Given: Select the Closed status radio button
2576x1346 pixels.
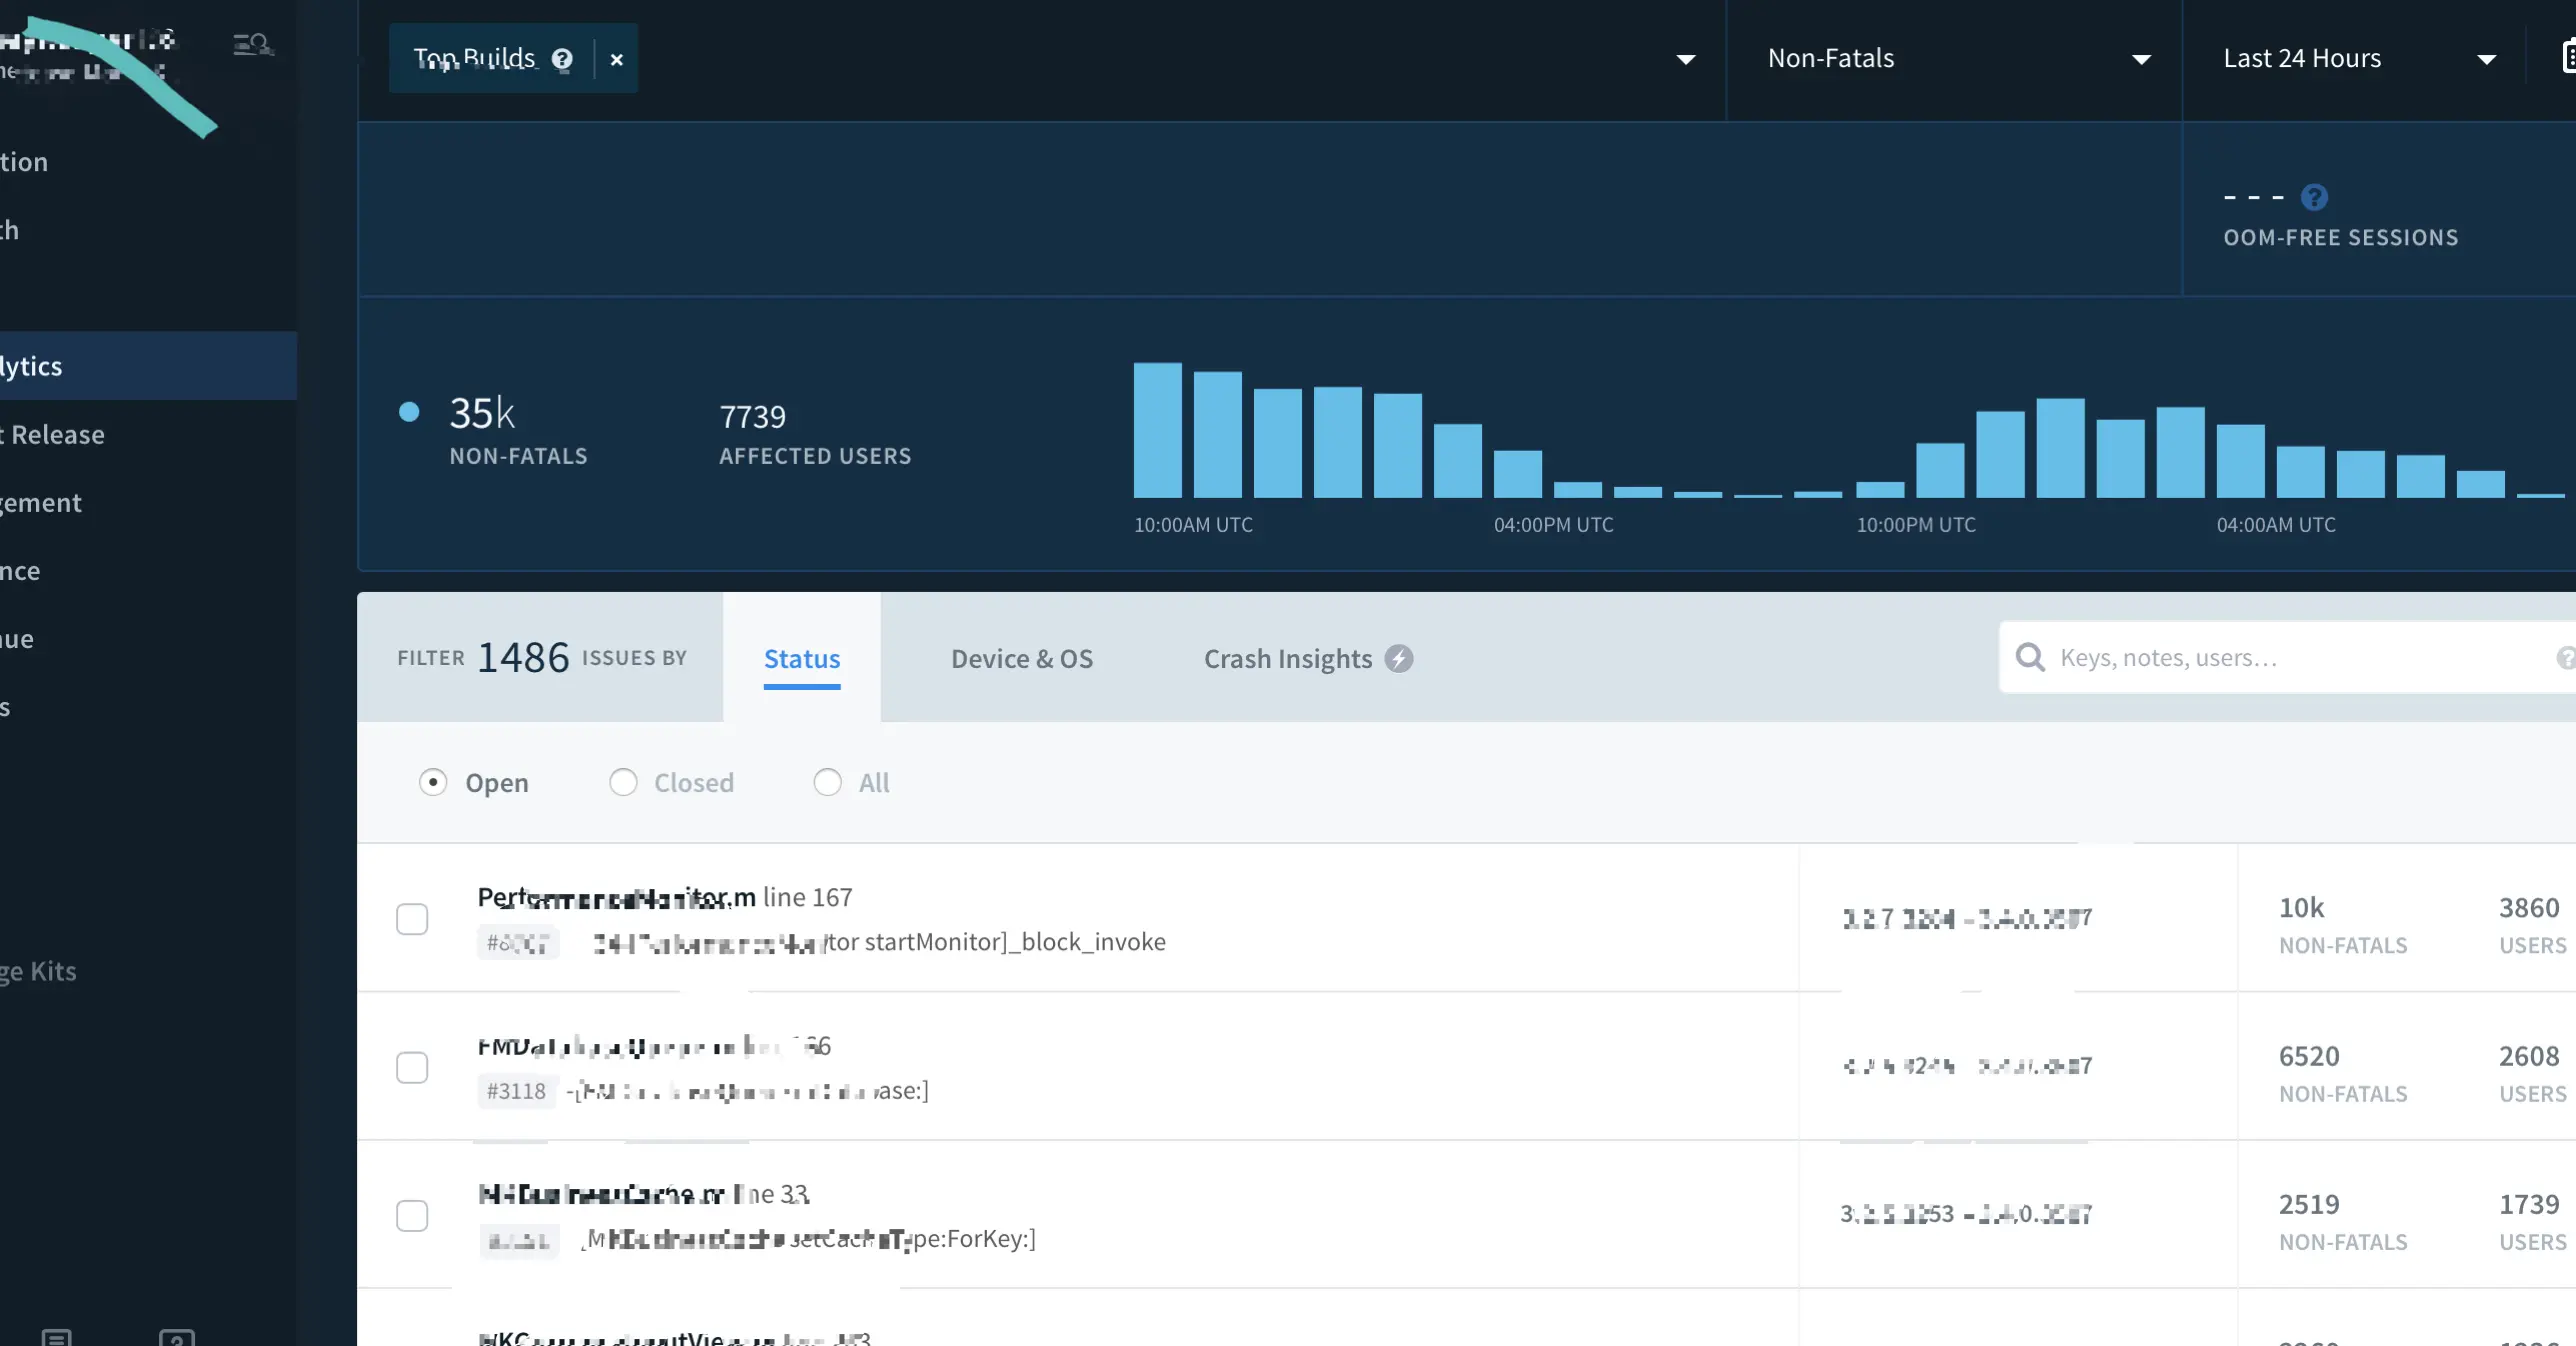Looking at the screenshot, I should 623,782.
